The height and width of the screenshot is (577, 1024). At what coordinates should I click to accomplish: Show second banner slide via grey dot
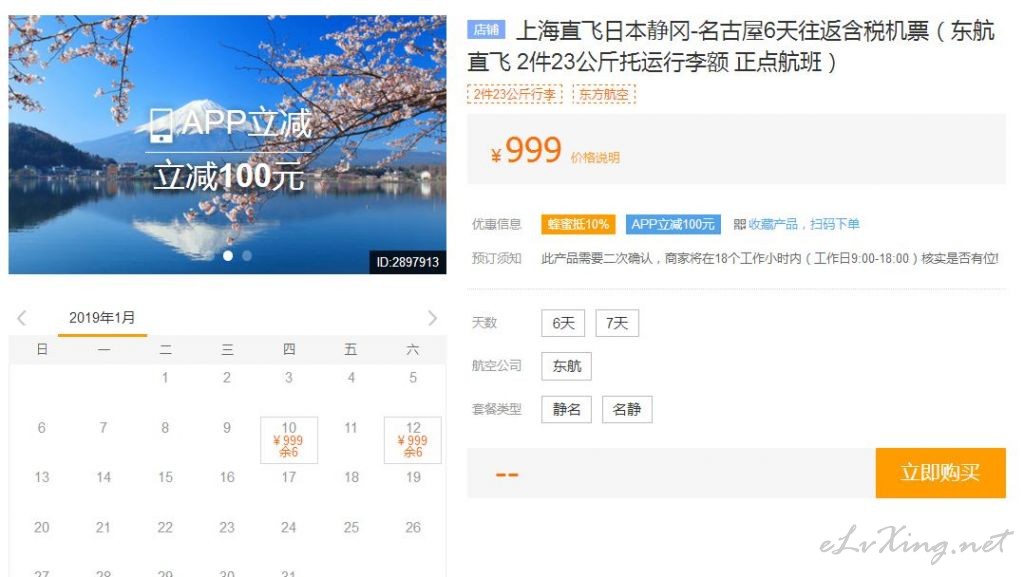pyautogui.click(x=247, y=256)
